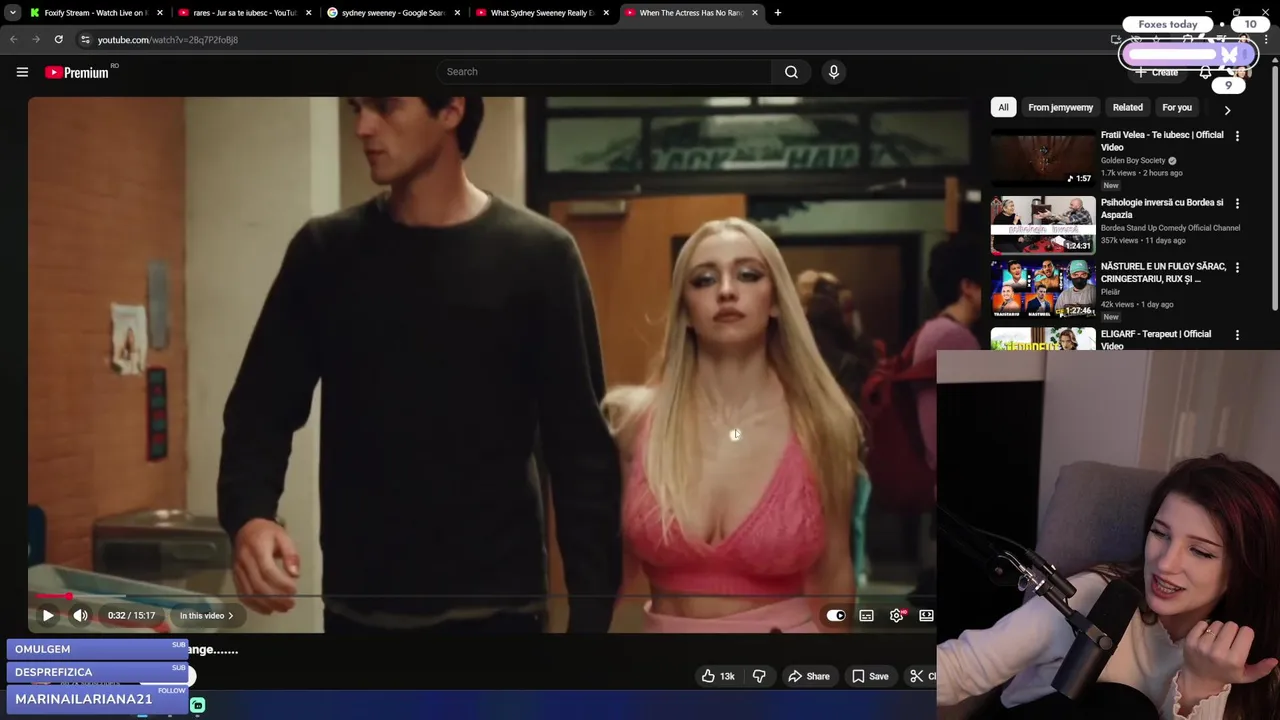Viewport: 1280px width, 720px height.
Task: Open a new browser tab
Action: (x=778, y=13)
